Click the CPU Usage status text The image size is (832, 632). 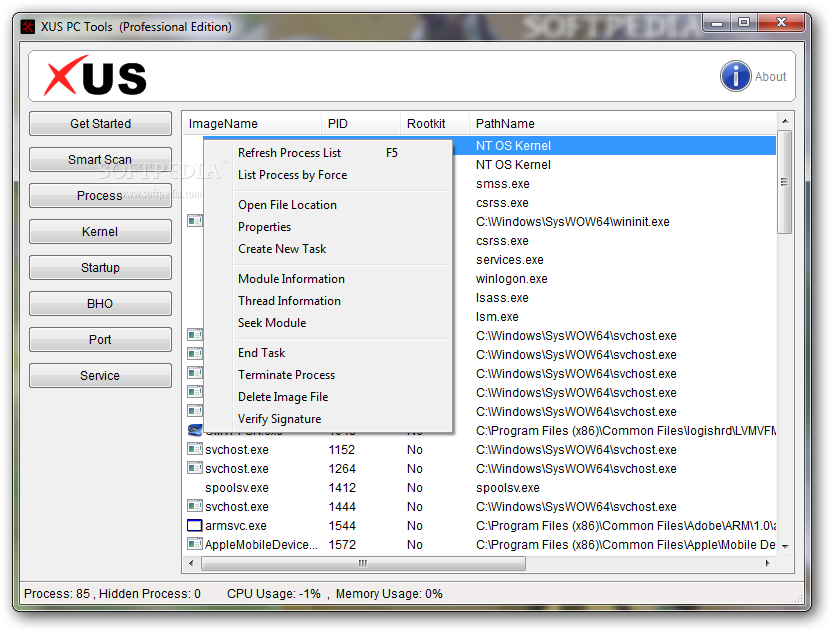(x=274, y=593)
